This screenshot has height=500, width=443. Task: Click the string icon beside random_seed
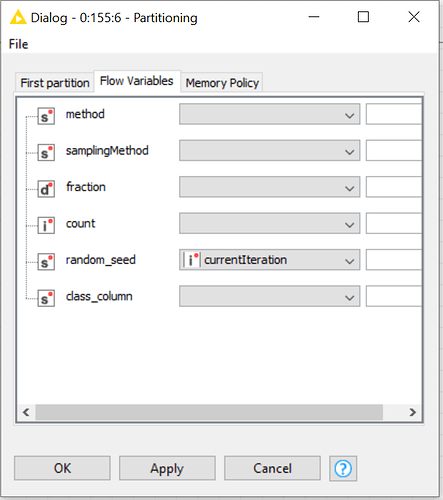(x=46, y=262)
